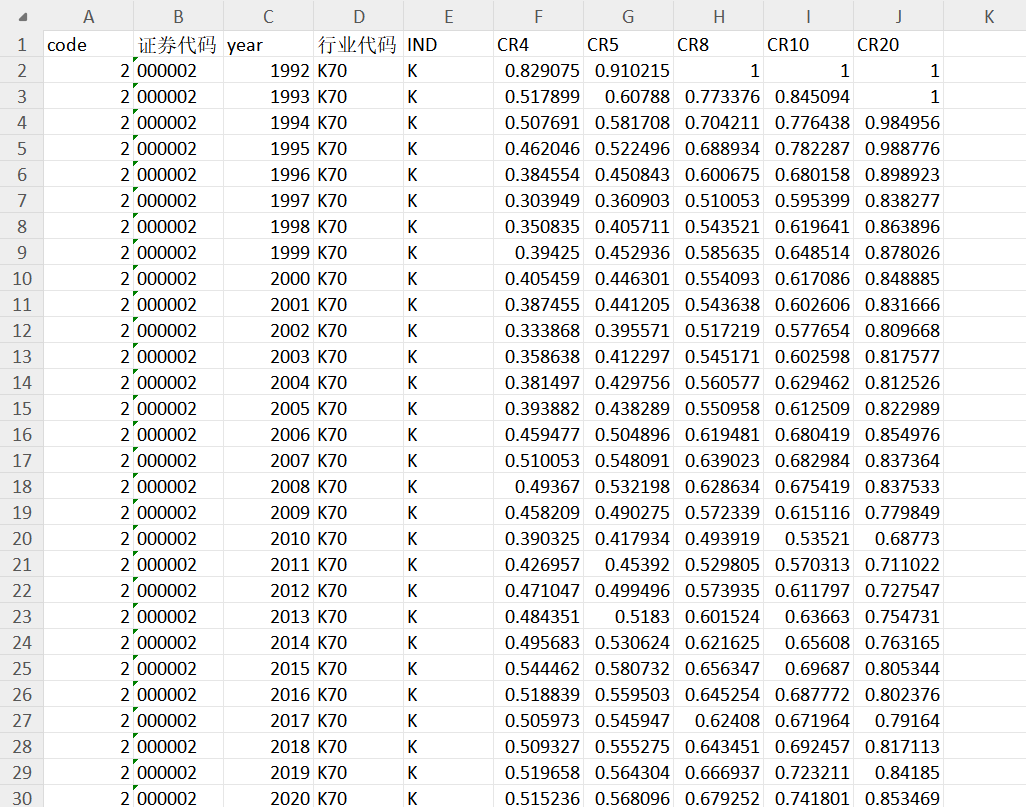
Task: Click code cell 2 in row 25
Action: coord(88,668)
